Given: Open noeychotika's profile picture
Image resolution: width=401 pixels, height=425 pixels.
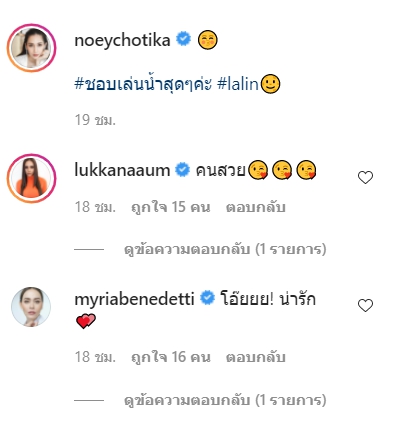Looking at the screenshot, I should pos(31,48).
